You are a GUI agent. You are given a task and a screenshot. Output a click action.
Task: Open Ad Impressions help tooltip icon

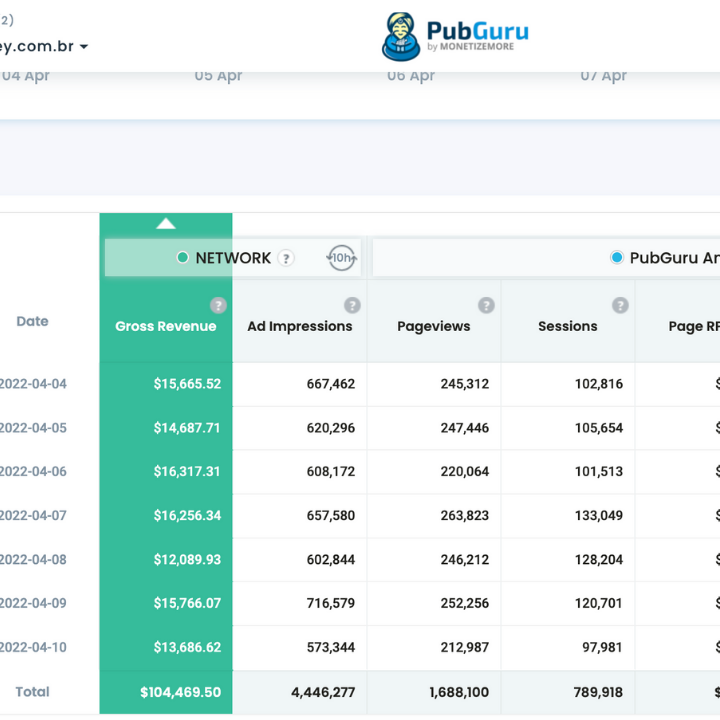tap(352, 305)
